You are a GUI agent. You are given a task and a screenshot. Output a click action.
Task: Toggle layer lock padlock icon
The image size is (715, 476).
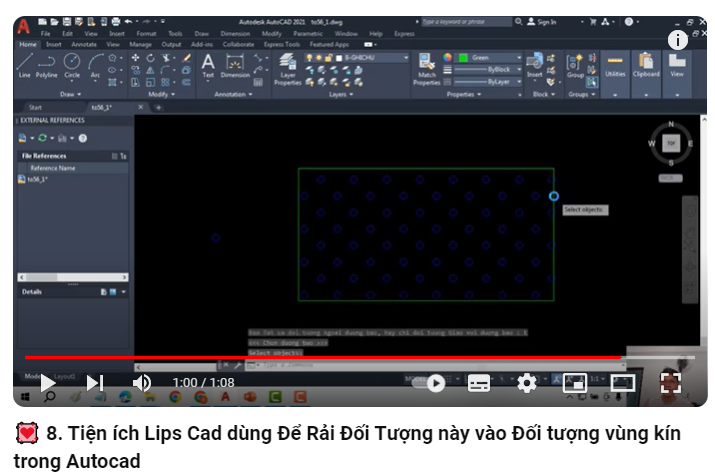pyautogui.click(x=328, y=58)
